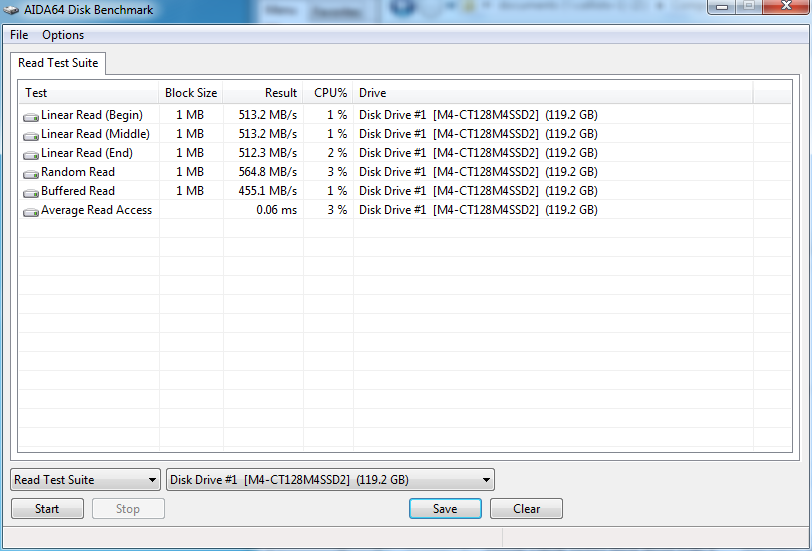812x551 pixels.
Task: Minimize the AIDA64 Disk Benchmark window
Action: (x=722, y=7)
